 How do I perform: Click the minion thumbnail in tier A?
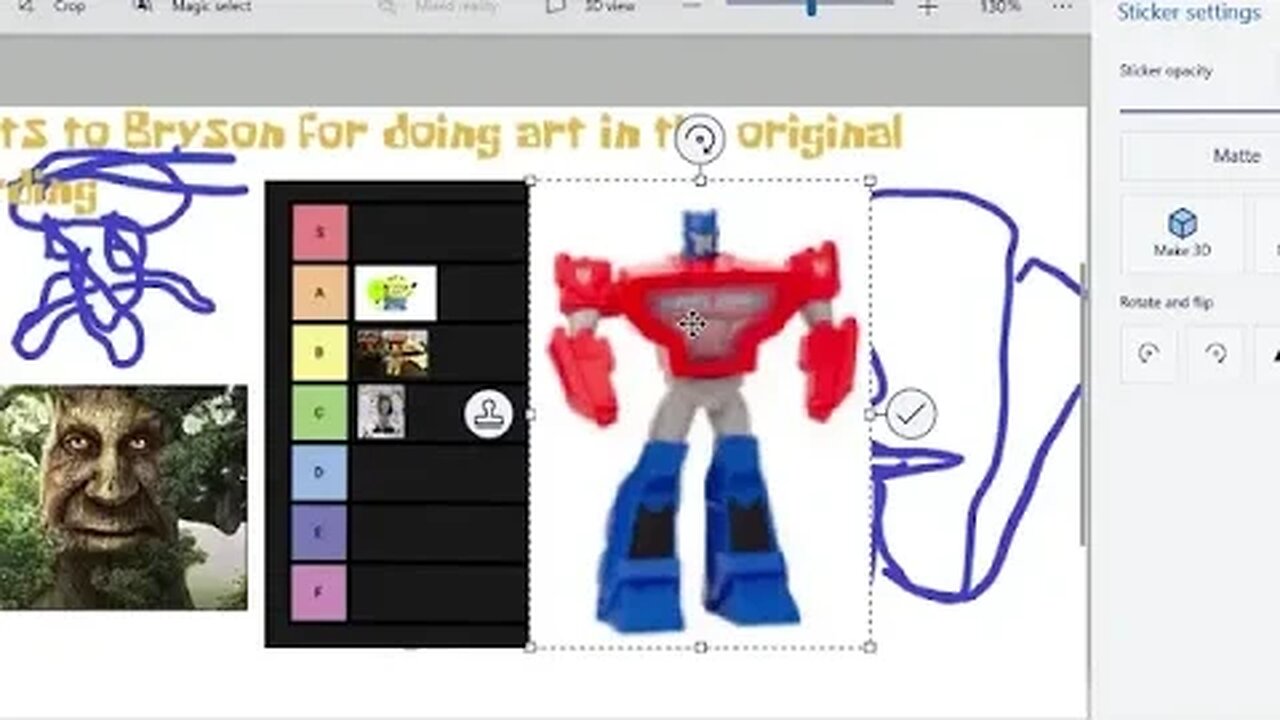395,292
